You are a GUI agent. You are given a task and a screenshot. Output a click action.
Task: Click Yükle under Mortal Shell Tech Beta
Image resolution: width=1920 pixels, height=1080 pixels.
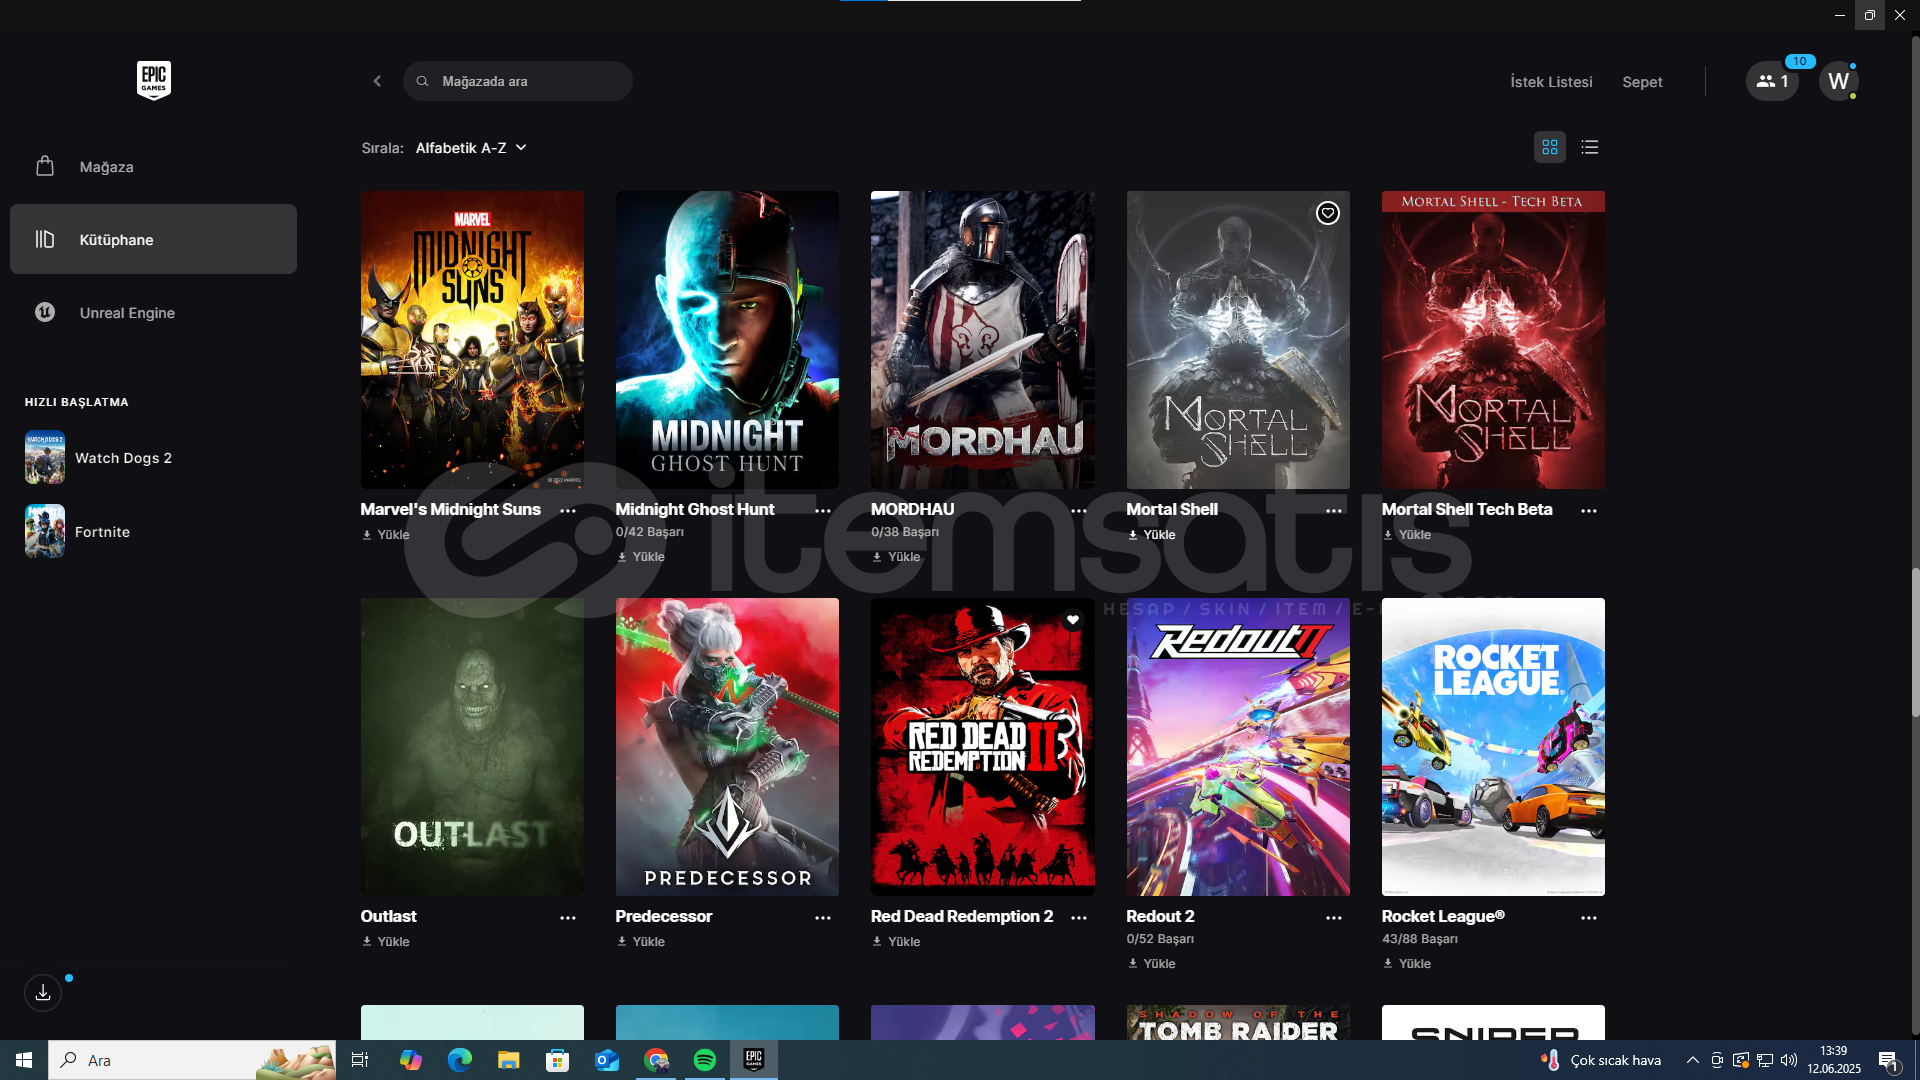pyautogui.click(x=1407, y=535)
